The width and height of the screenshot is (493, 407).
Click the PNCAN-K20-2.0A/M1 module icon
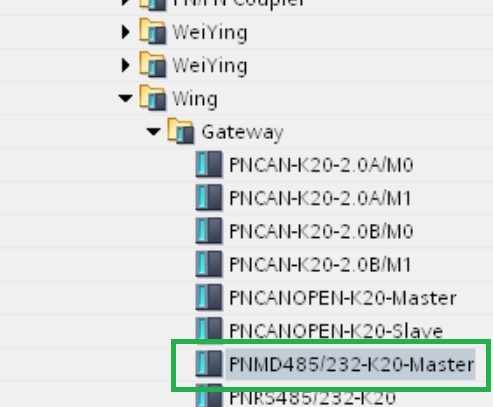coord(209,197)
